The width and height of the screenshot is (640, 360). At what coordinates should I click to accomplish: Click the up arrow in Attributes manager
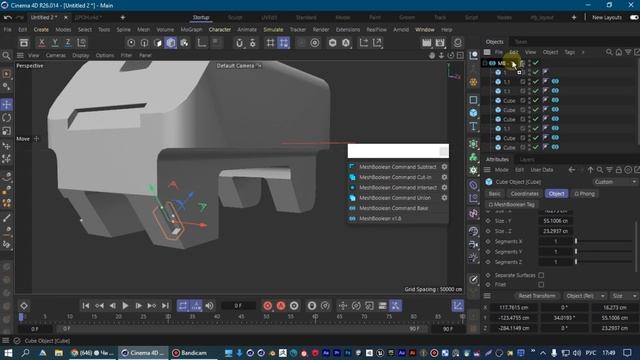[x=590, y=170]
